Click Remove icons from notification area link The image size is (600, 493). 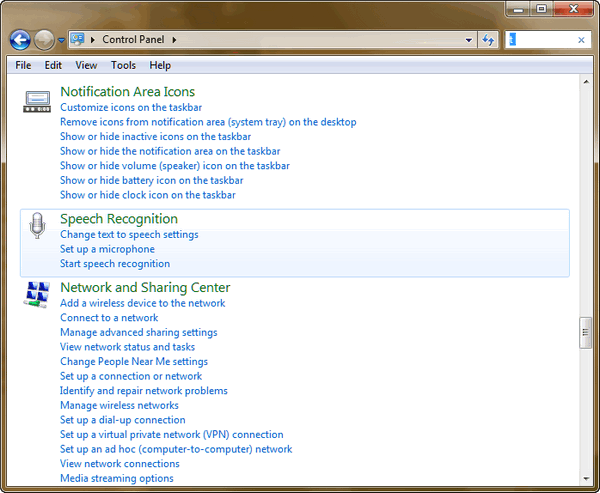[208, 122]
